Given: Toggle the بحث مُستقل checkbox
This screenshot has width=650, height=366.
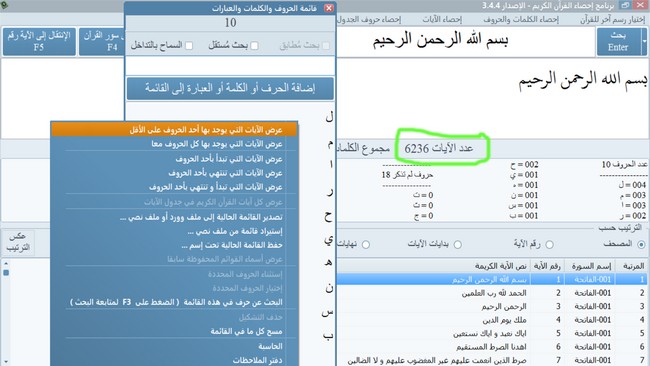Looking at the screenshot, I should click(x=254, y=46).
